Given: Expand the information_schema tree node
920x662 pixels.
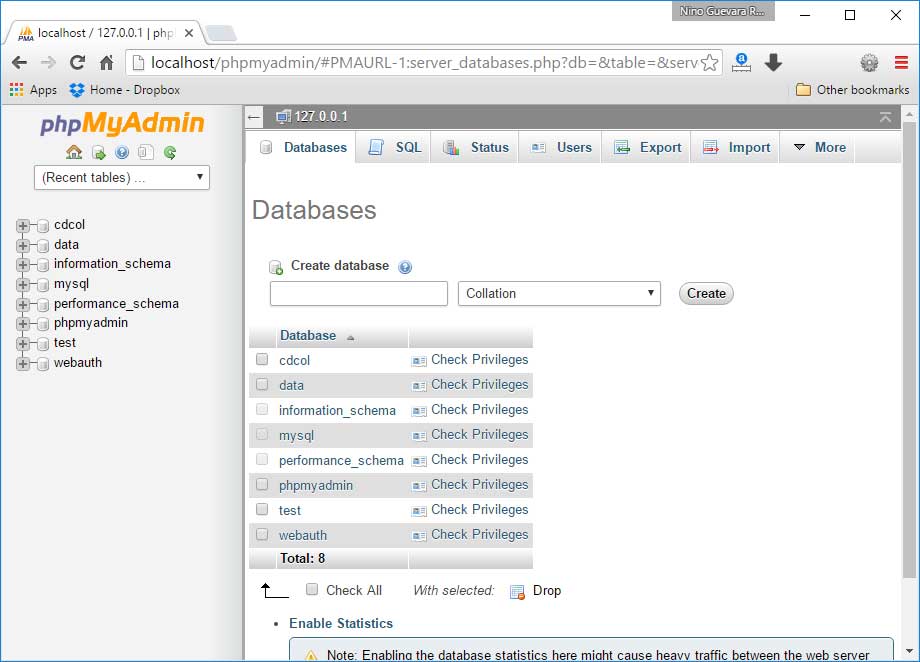Looking at the screenshot, I should [23, 265].
